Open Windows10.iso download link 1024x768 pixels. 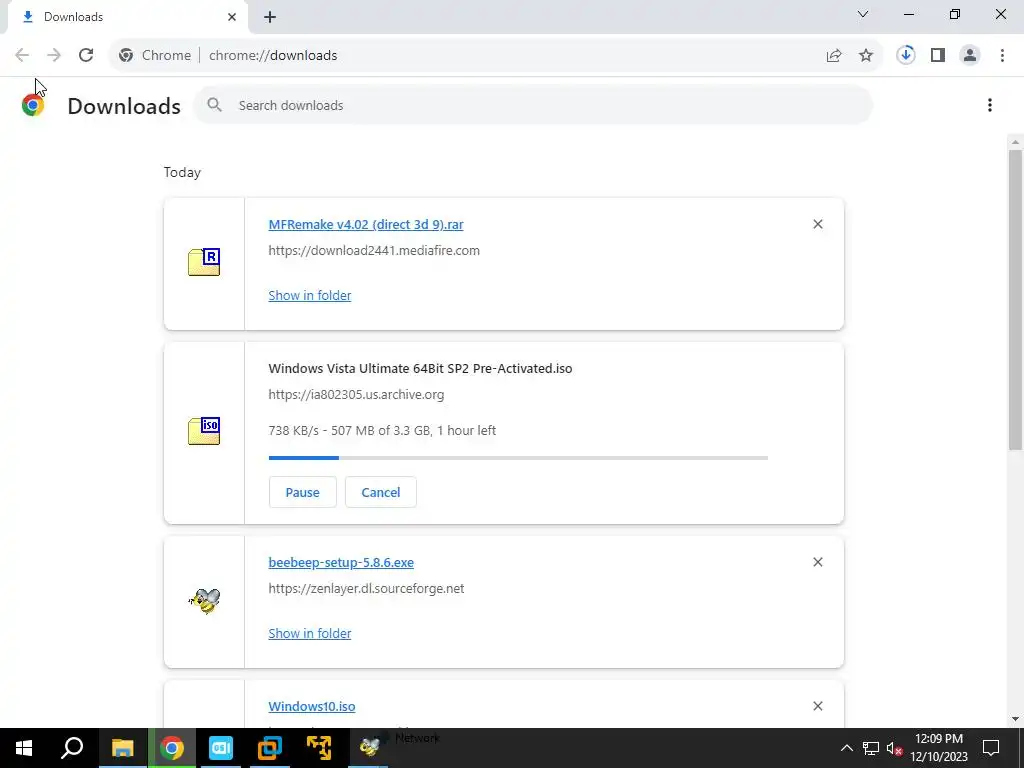click(x=312, y=707)
